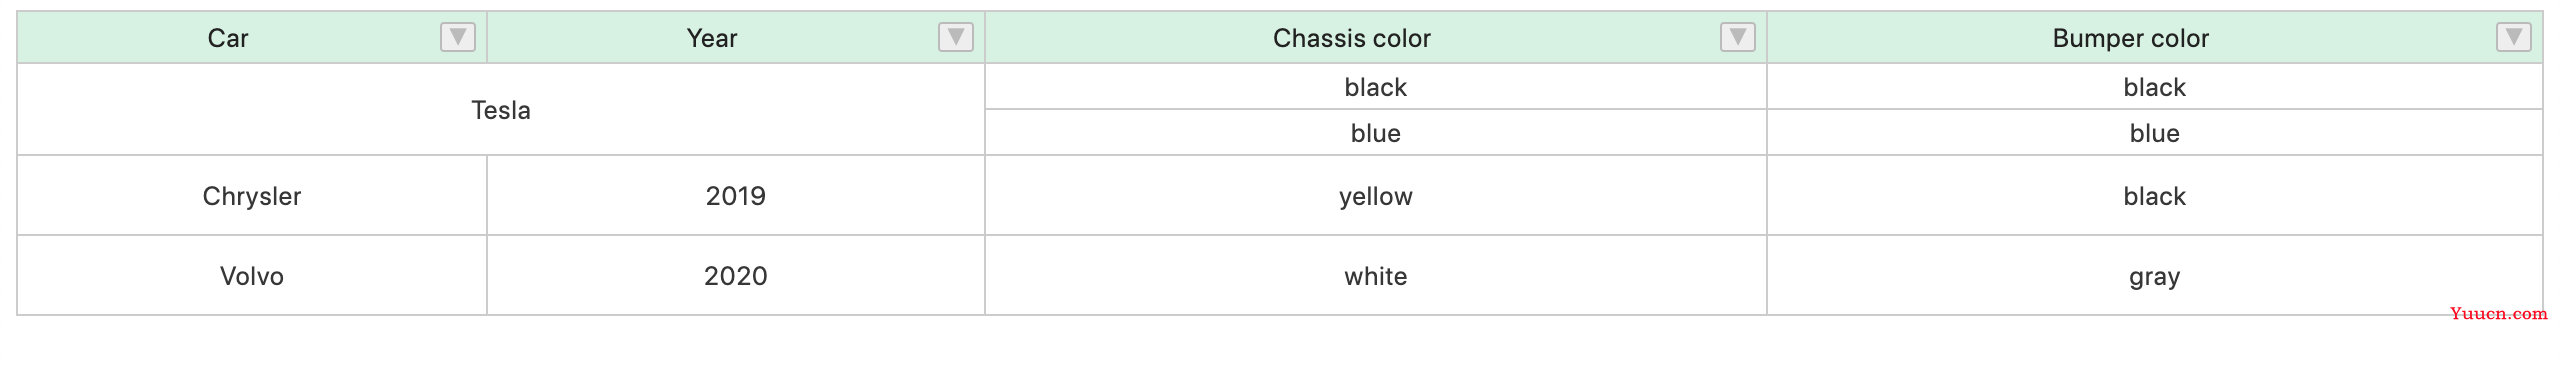Select Tesla's black chassis color cell
The height and width of the screenshot is (368, 2560).
1376,87
